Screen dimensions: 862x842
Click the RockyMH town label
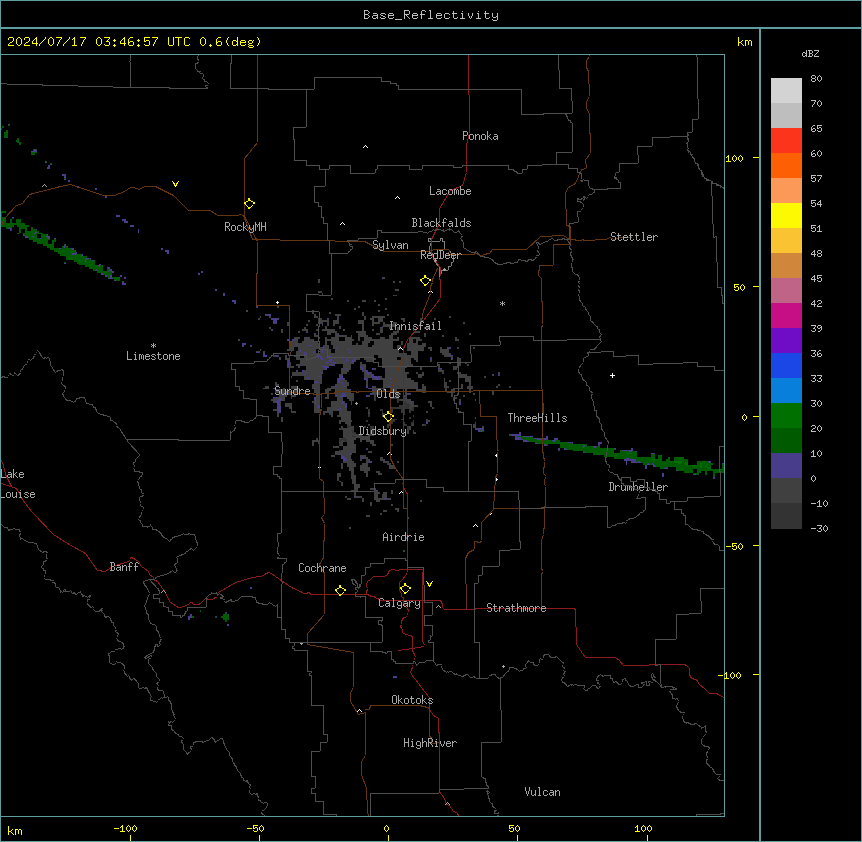click(245, 227)
